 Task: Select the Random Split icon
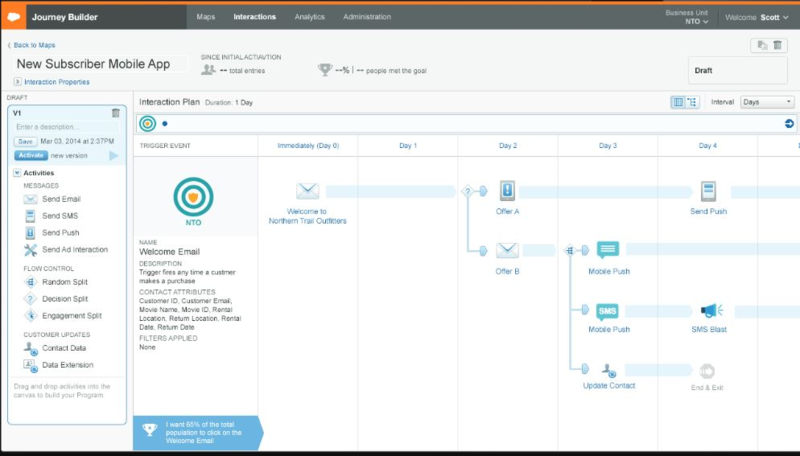coord(31,282)
